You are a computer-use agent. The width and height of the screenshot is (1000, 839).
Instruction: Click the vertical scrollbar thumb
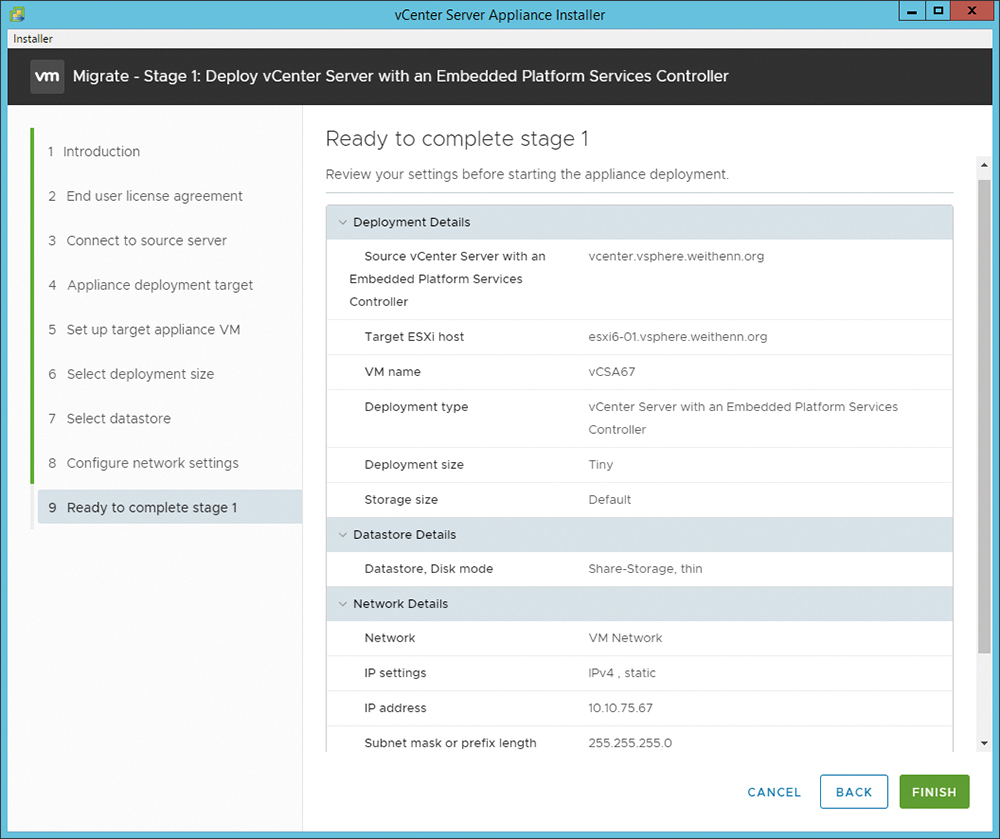tap(984, 416)
